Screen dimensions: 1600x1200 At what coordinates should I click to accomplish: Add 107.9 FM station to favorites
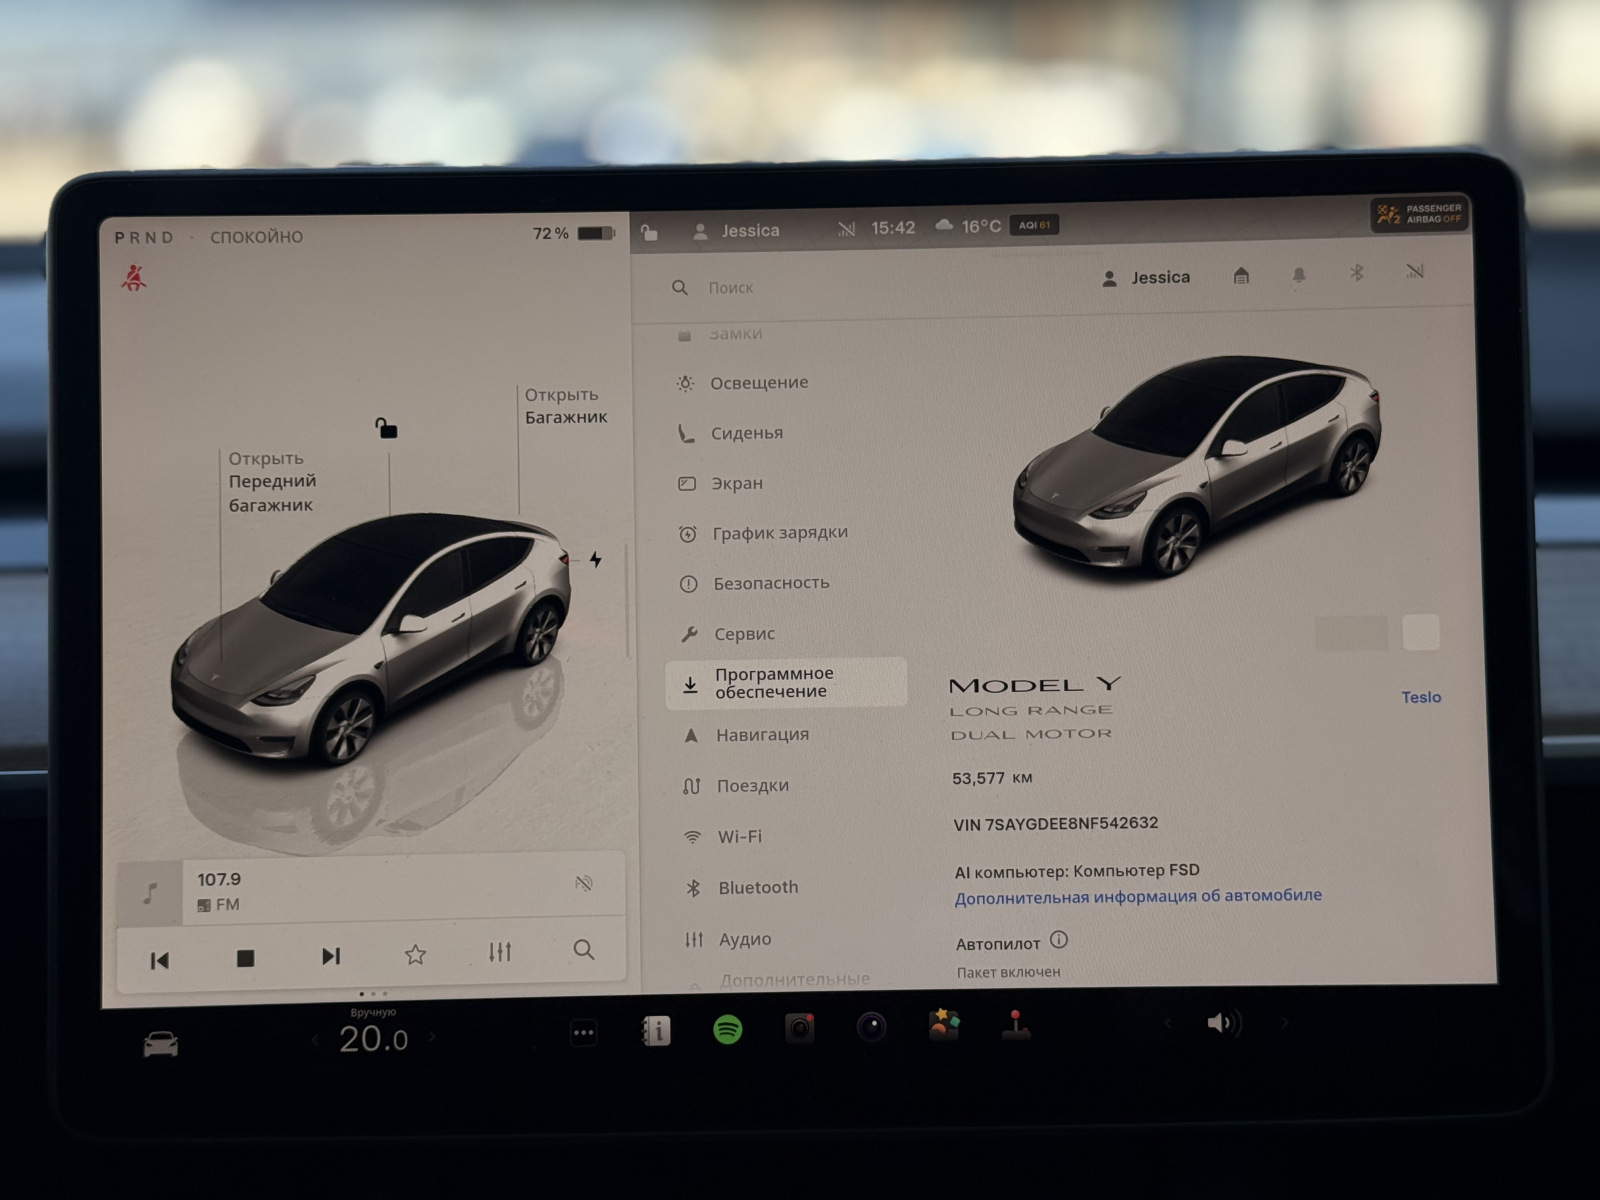(x=415, y=955)
